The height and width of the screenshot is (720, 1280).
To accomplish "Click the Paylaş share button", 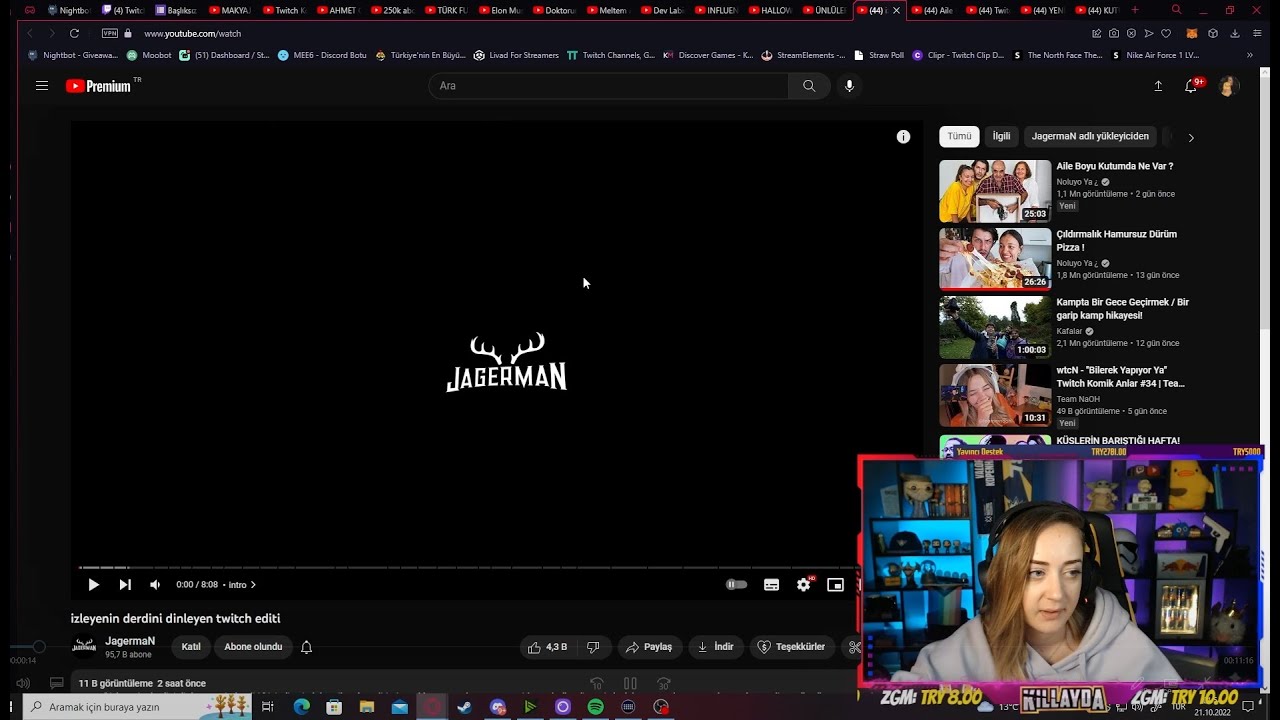I will tap(648, 647).
